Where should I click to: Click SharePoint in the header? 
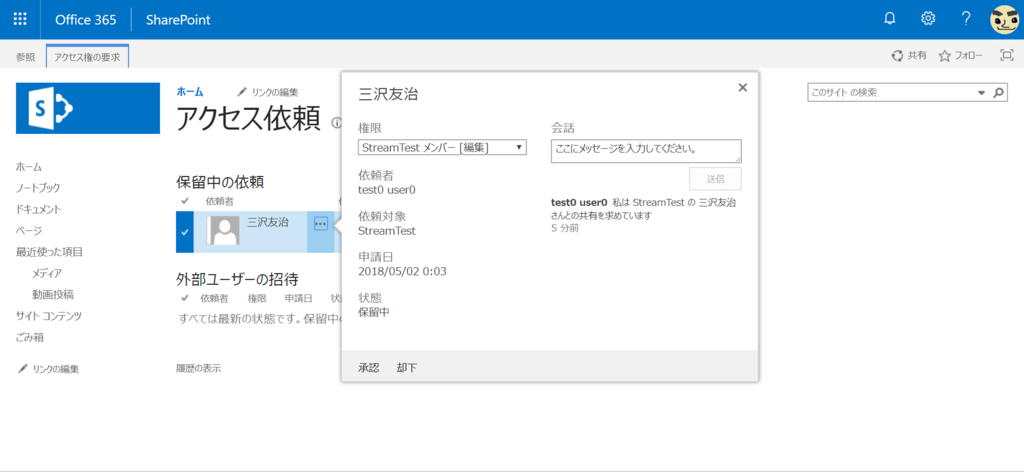(x=178, y=20)
